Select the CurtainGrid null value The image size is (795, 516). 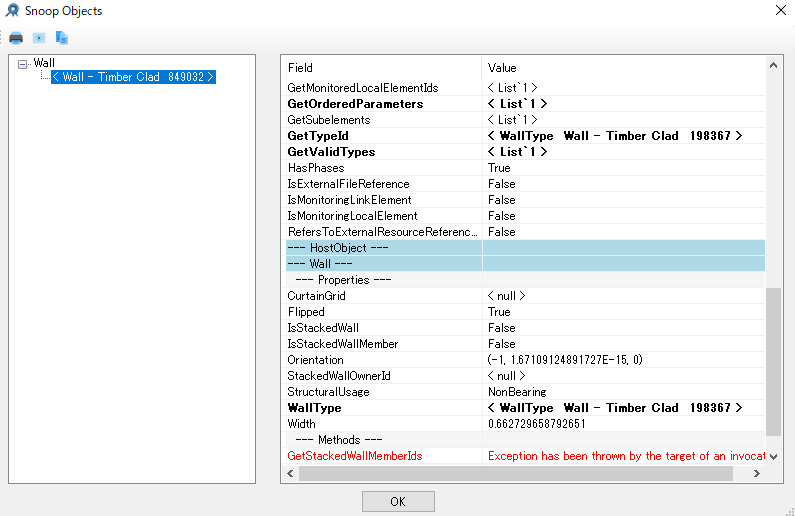[x=506, y=296]
